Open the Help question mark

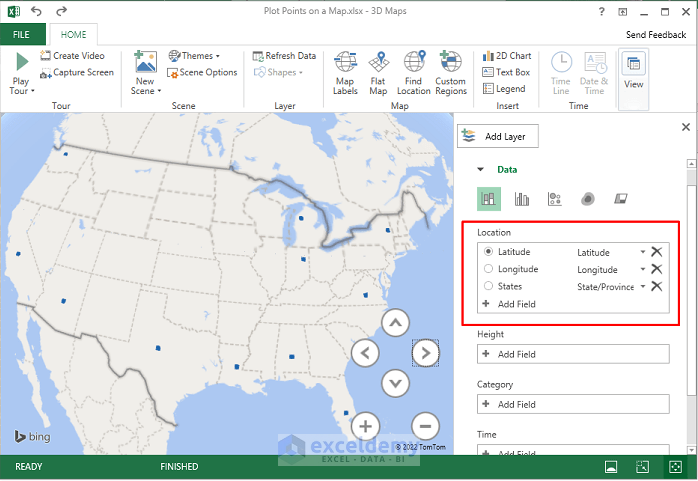coord(602,12)
